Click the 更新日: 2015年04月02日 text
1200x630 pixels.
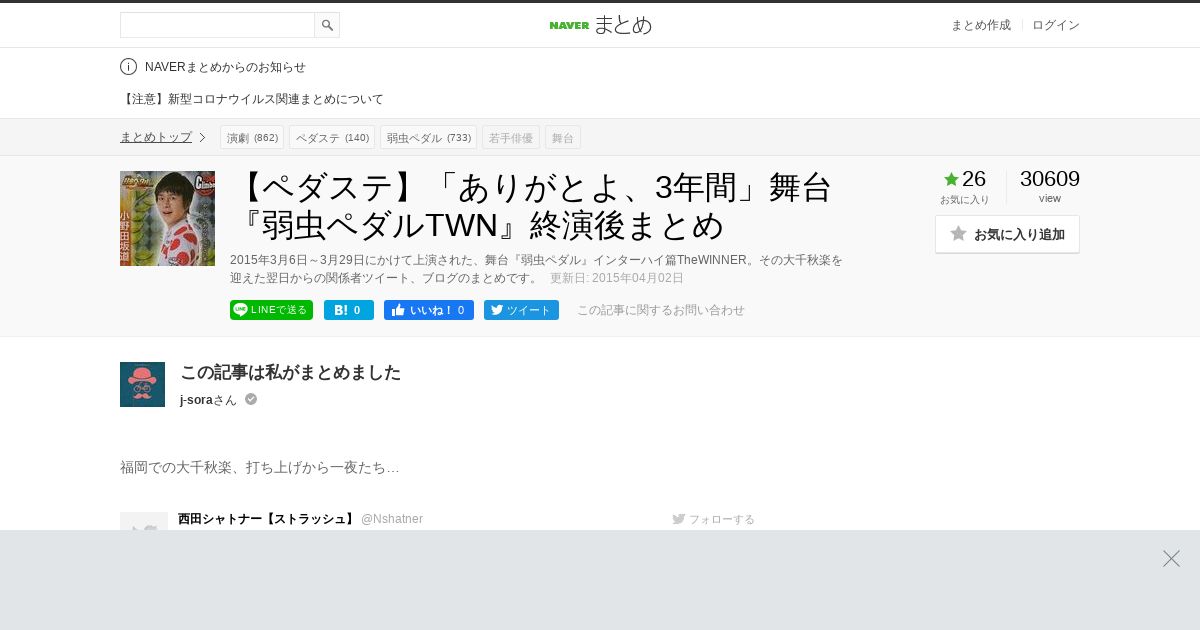tap(617, 278)
